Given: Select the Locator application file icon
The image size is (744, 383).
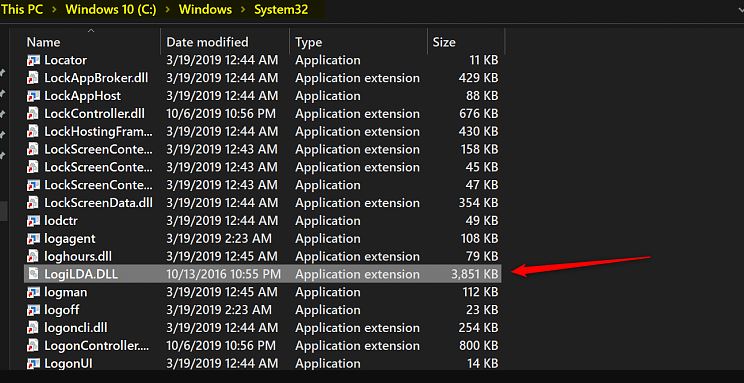Looking at the screenshot, I should pyautogui.click(x=33, y=60).
